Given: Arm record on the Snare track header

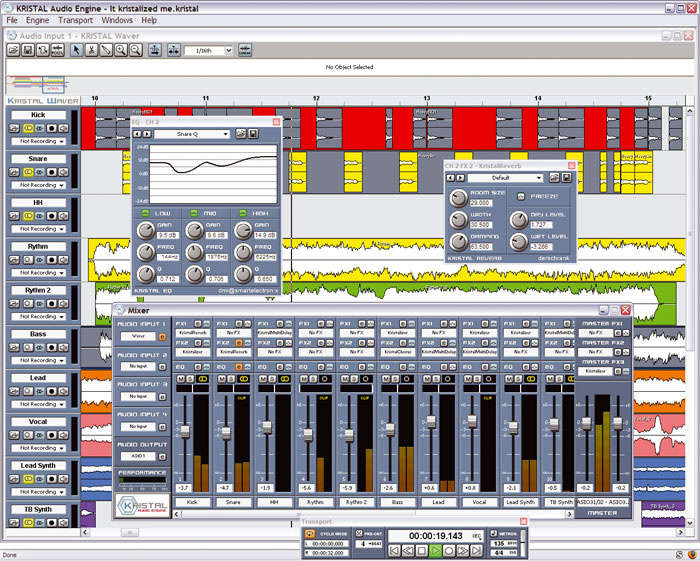Looking at the screenshot, I should pos(52,172).
